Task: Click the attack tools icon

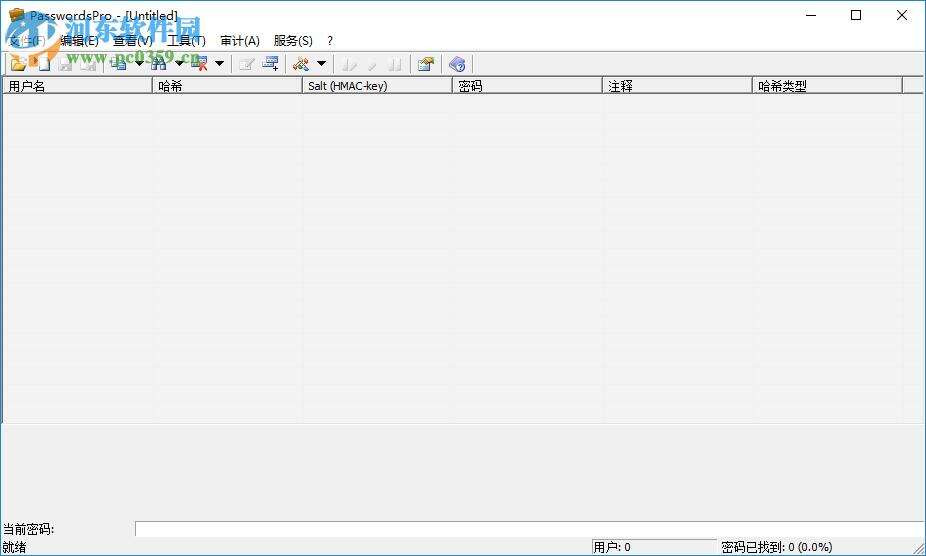Action: tap(301, 64)
